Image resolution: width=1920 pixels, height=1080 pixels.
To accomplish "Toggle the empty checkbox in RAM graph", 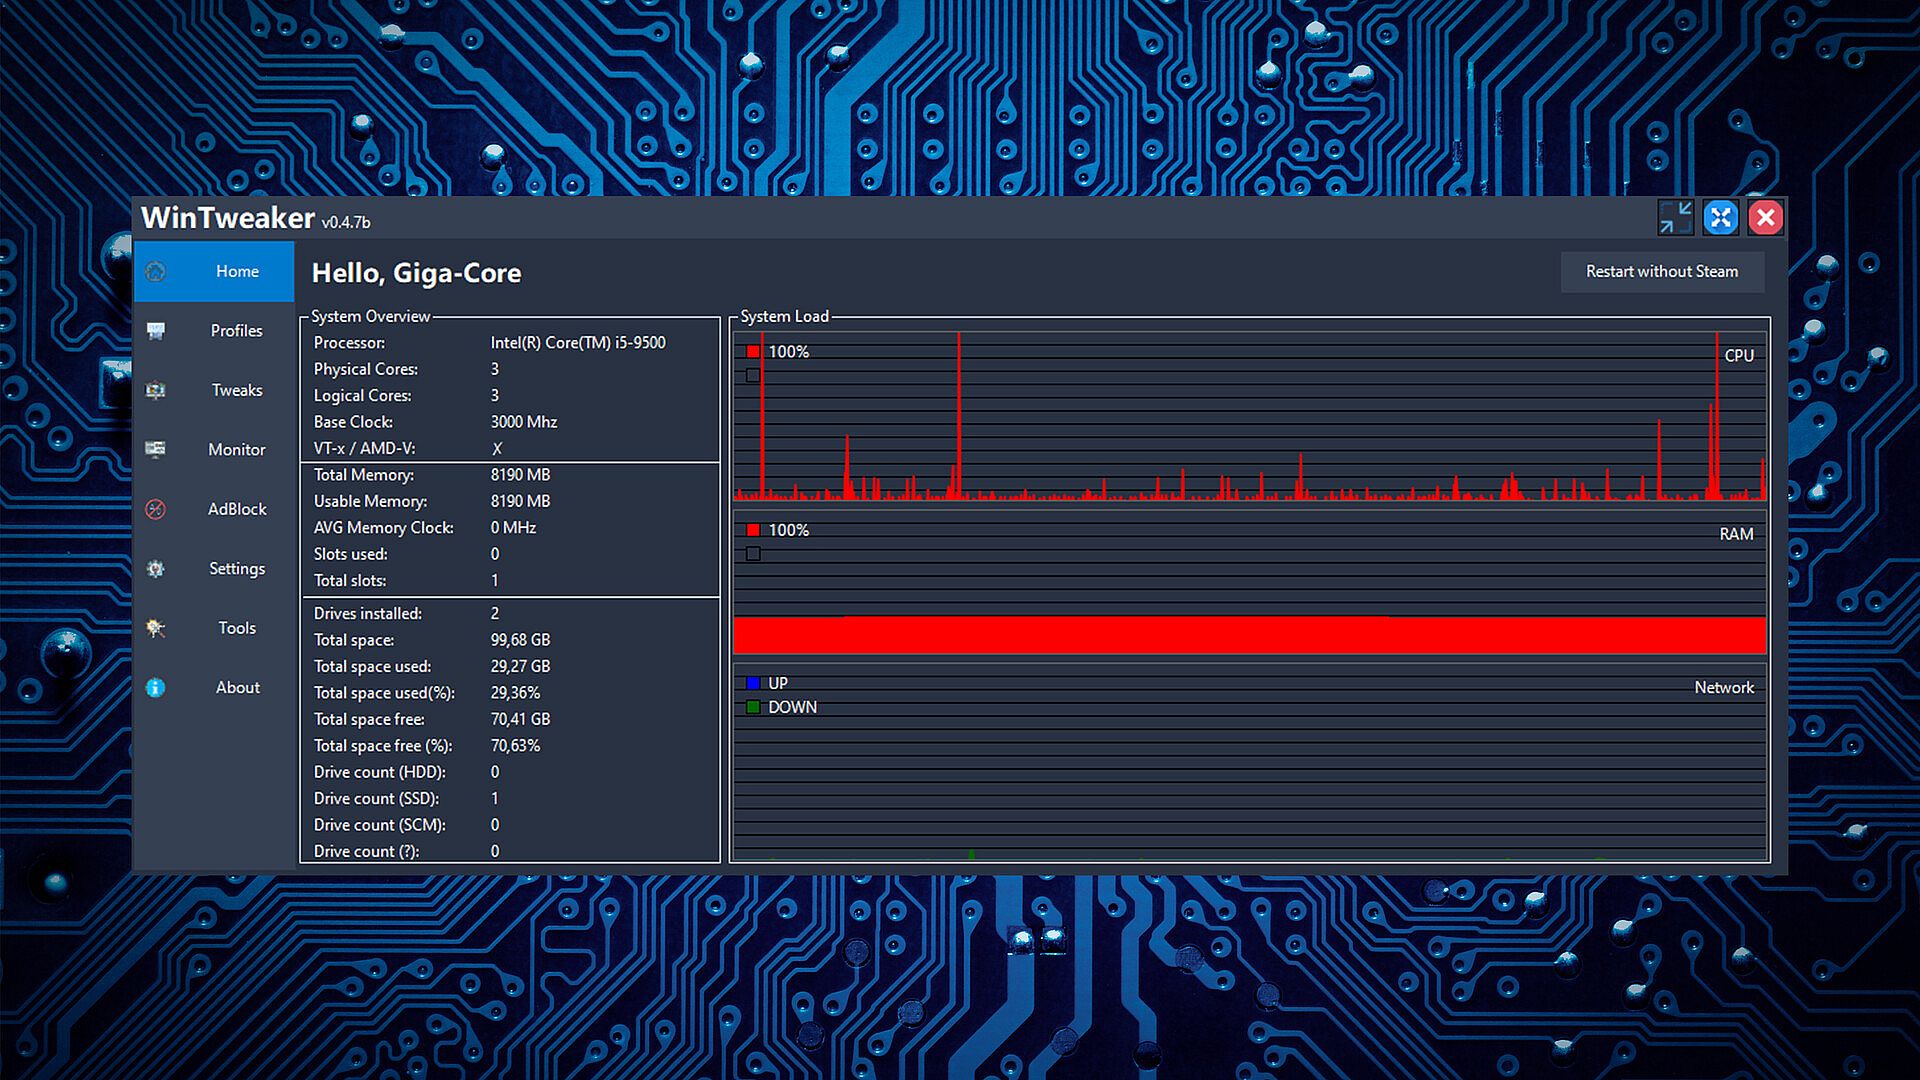I will pos(753,554).
